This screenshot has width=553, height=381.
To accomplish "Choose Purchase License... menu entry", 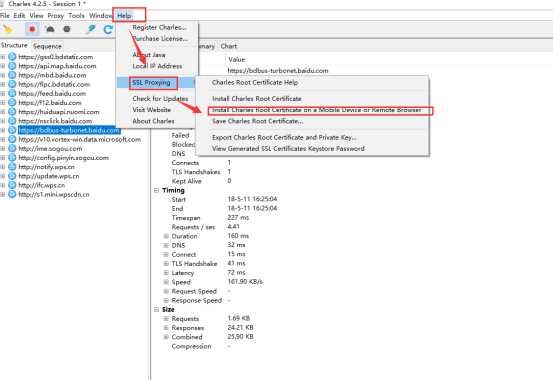I will pos(160,38).
